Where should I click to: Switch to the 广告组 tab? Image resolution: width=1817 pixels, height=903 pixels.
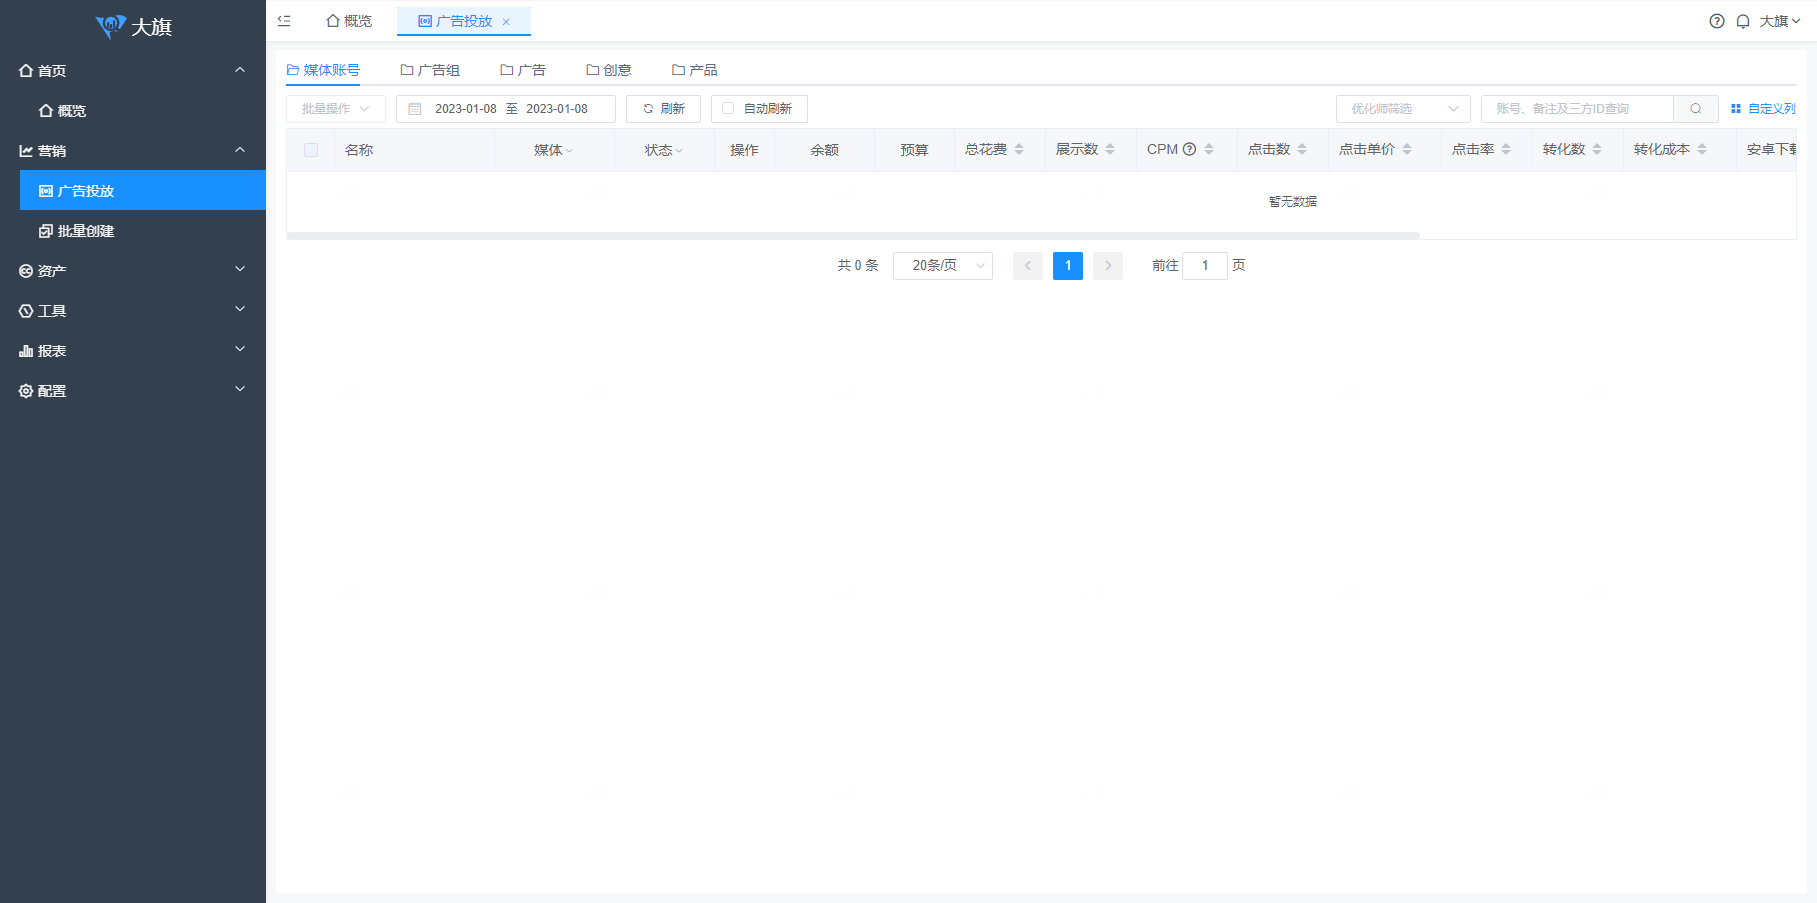tap(430, 70)
